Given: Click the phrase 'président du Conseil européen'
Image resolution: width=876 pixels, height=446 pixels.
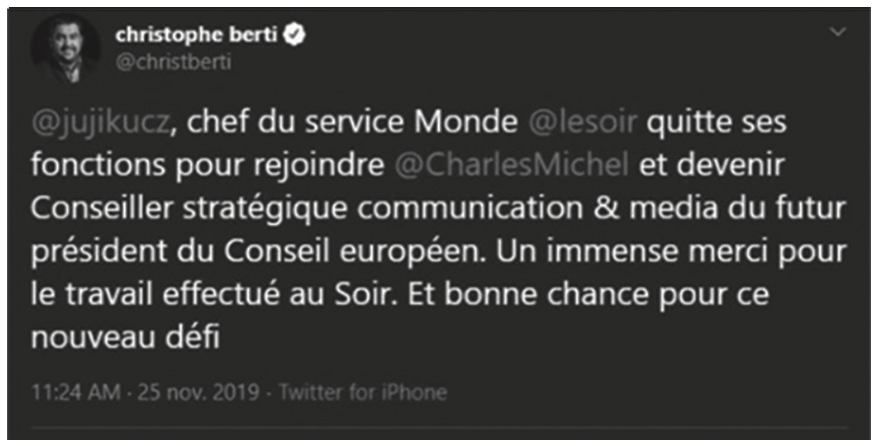Looking at the screenshot, I should tap(258, 252).
